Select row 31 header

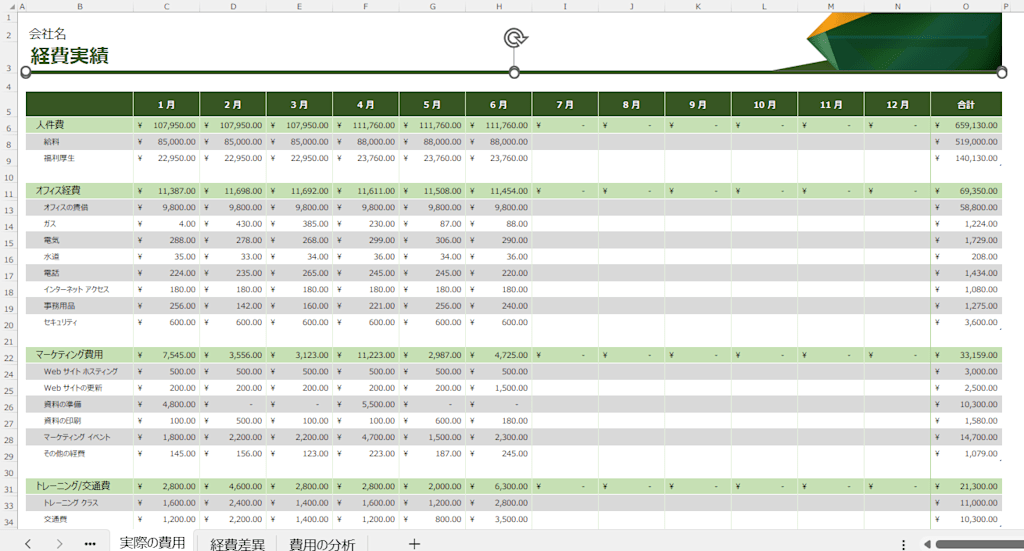(x=9, y=490)
